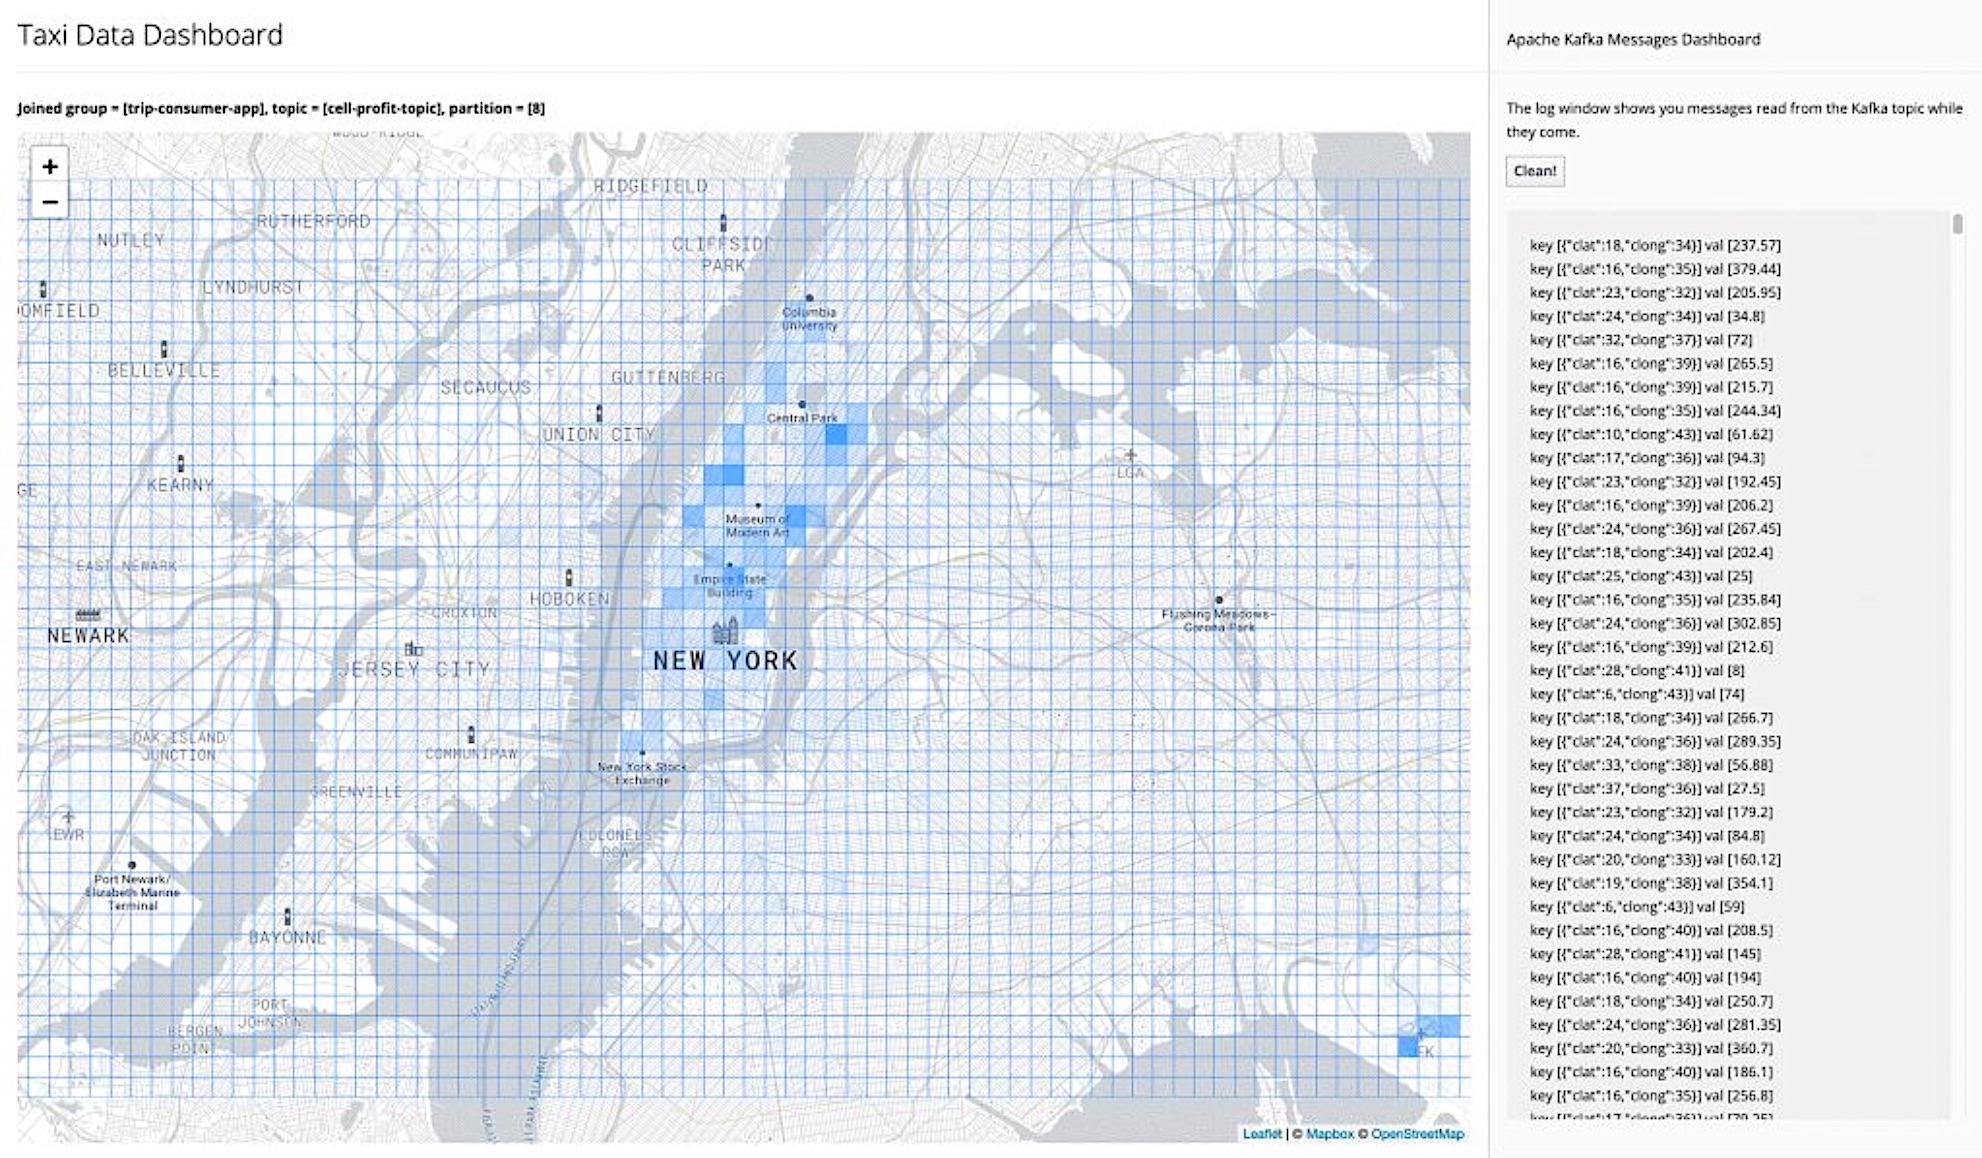Select log row with val [256.8]

1650,1096
